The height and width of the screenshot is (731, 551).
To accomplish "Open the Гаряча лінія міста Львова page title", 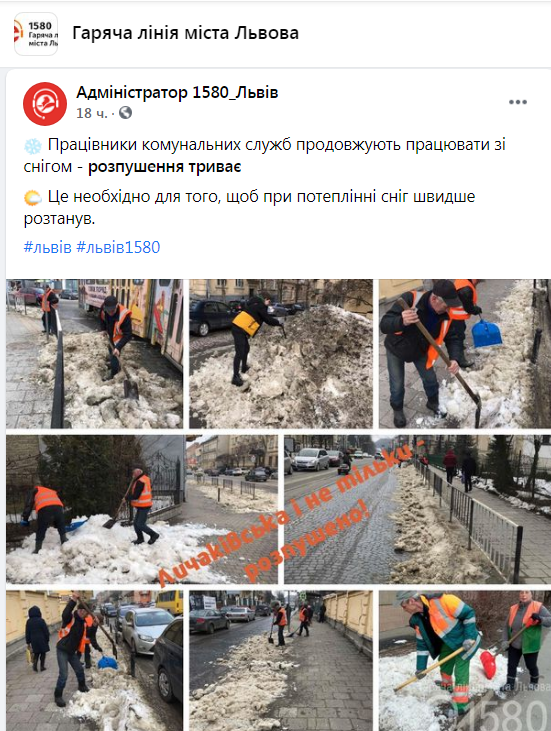I will click(x=185, y=33).
